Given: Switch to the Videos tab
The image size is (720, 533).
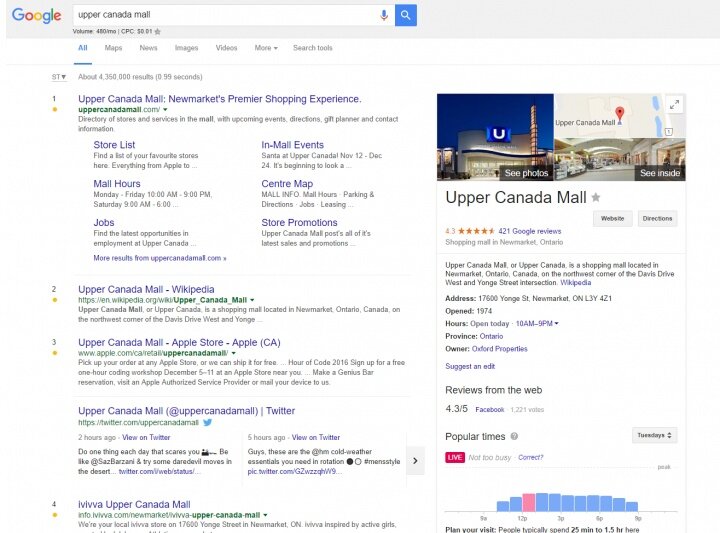Looking at the screenshot, I should click(226, 48).
